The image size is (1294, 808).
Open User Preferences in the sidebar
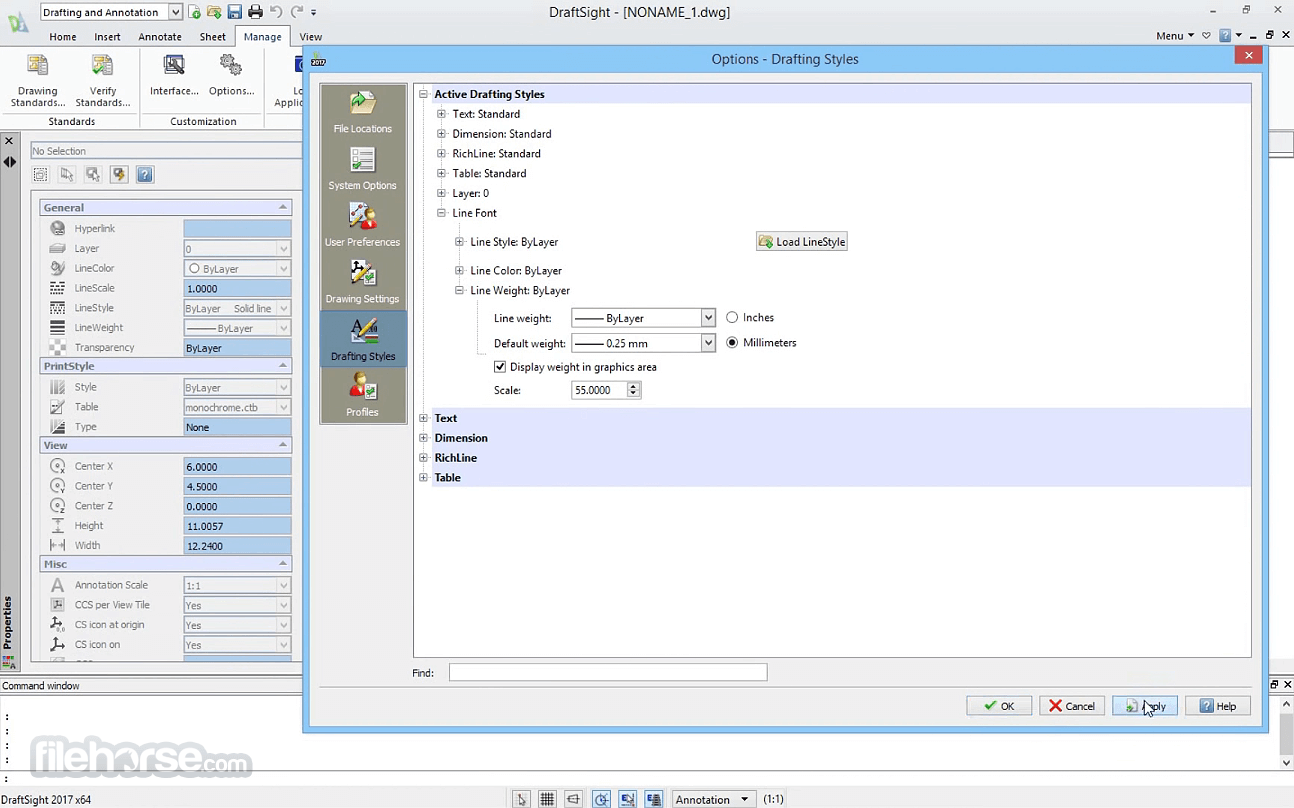(x=362, y=225)
